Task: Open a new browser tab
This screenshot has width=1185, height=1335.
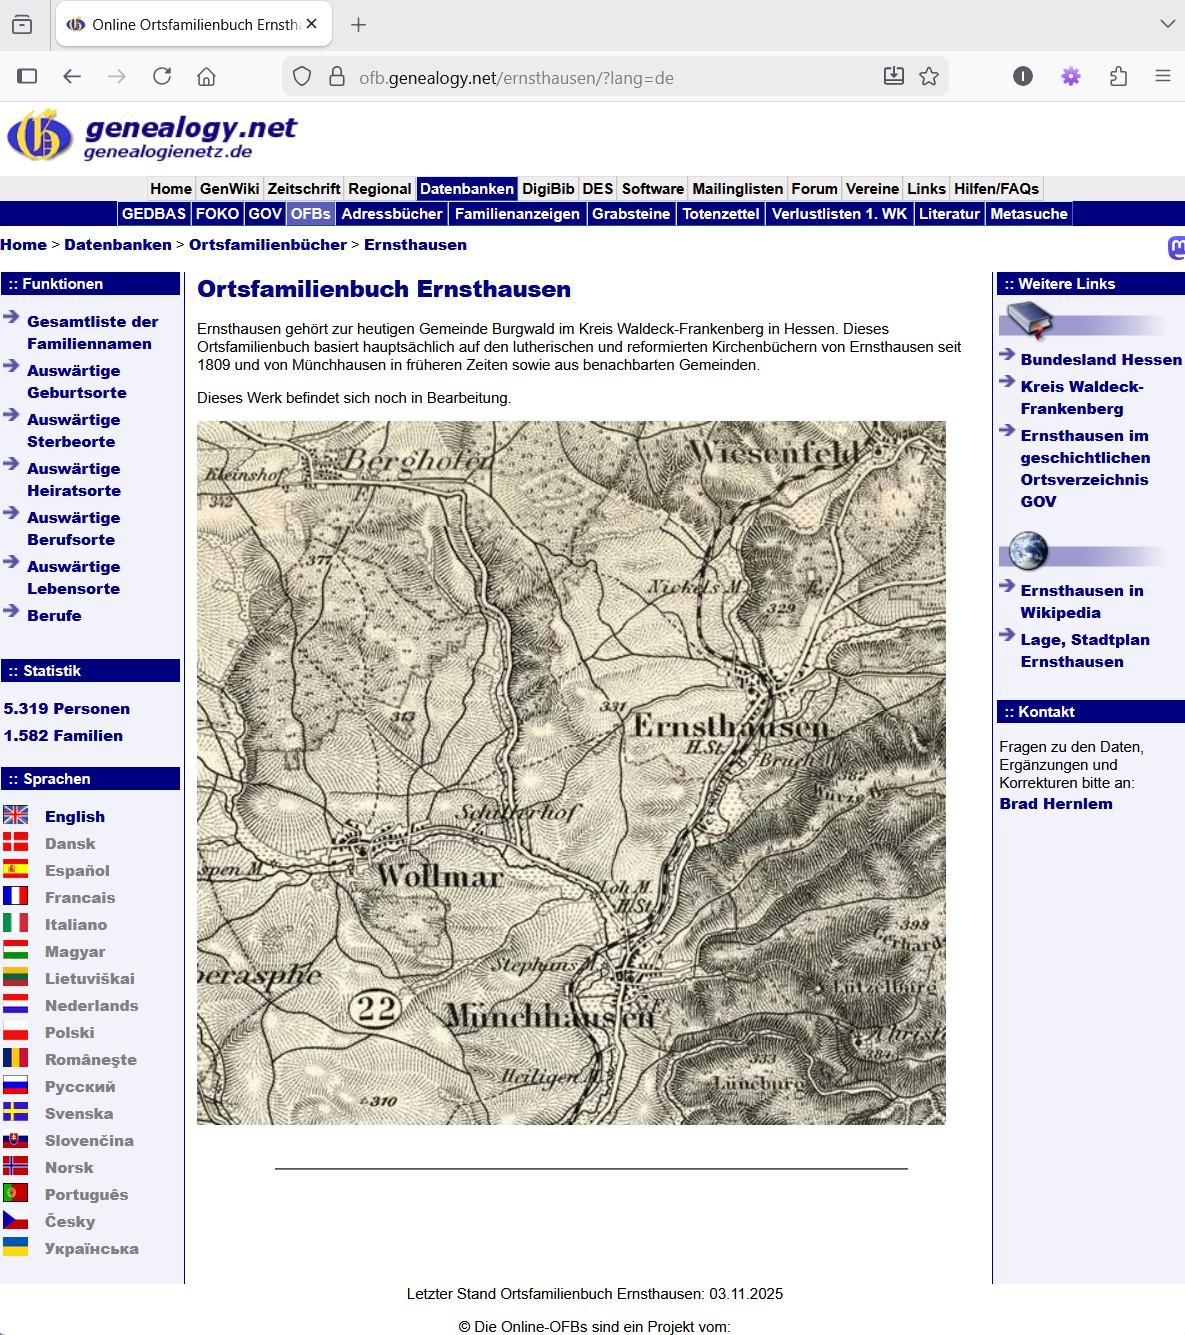Action: tap(358, 25)
